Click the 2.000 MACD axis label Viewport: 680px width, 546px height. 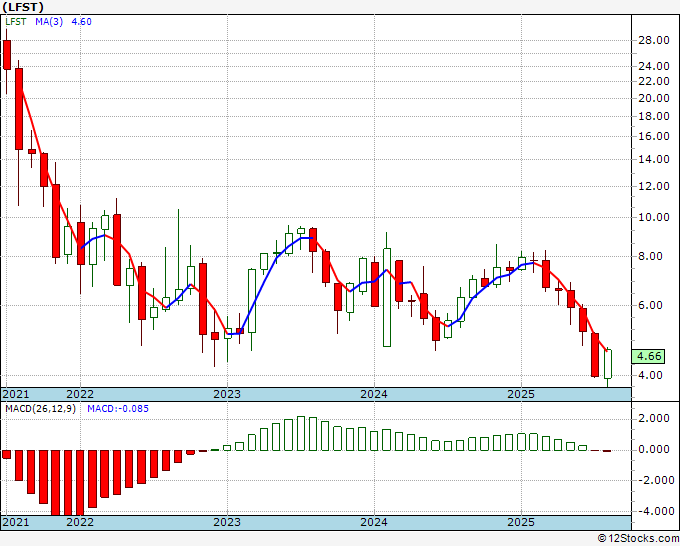(x=654, y=418)
